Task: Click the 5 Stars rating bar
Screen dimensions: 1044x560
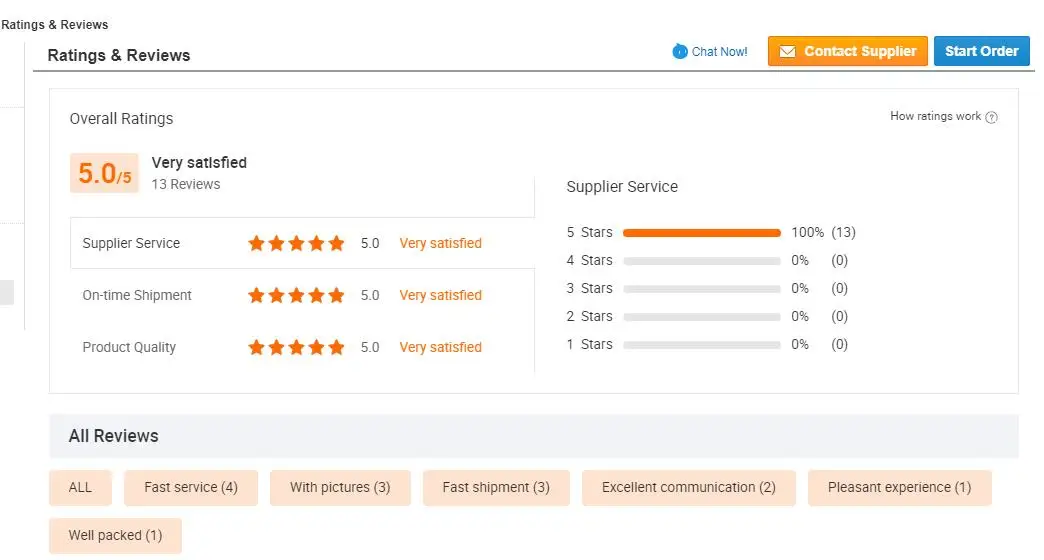Action: tap(702, 232)
